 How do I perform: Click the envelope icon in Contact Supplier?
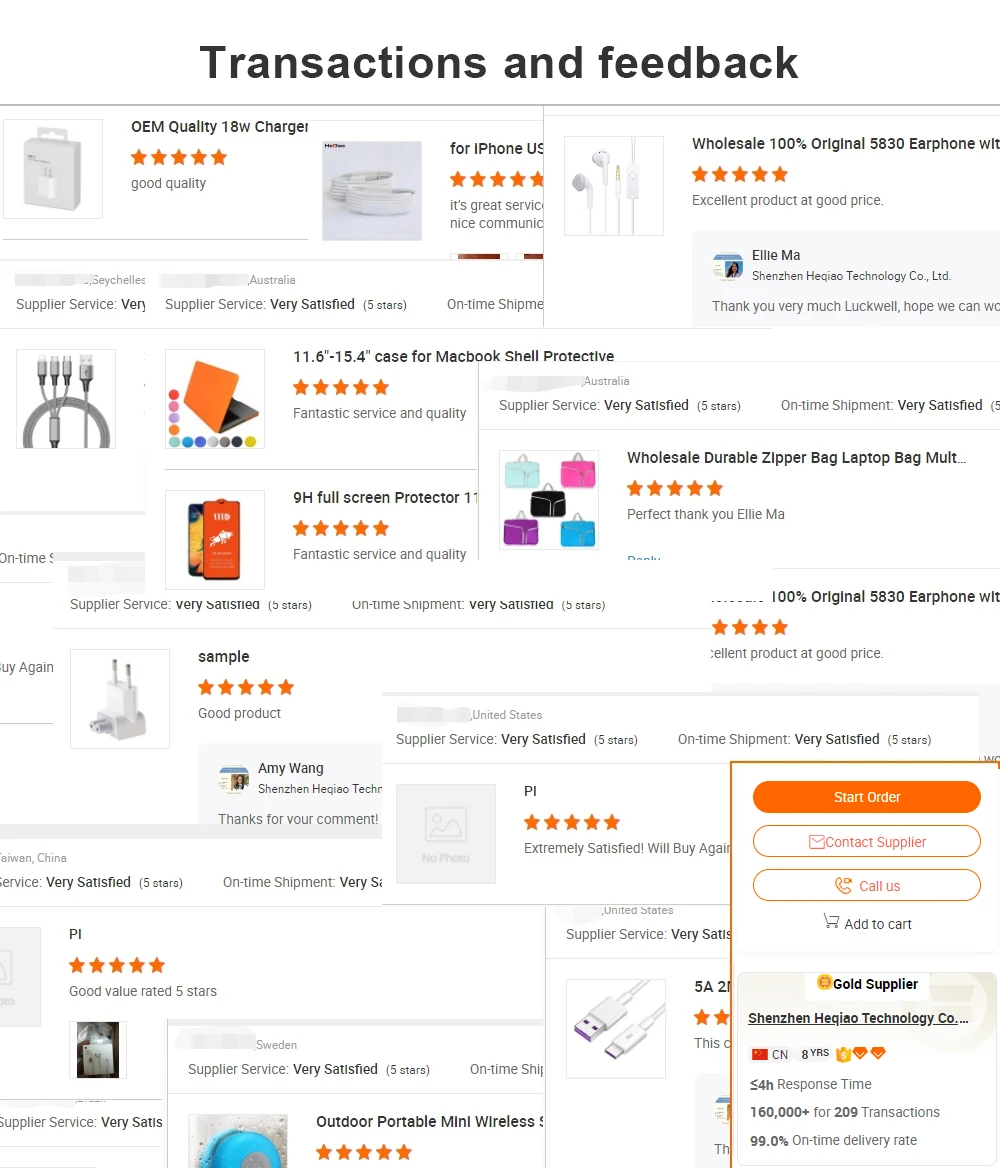tap(816, 842)
